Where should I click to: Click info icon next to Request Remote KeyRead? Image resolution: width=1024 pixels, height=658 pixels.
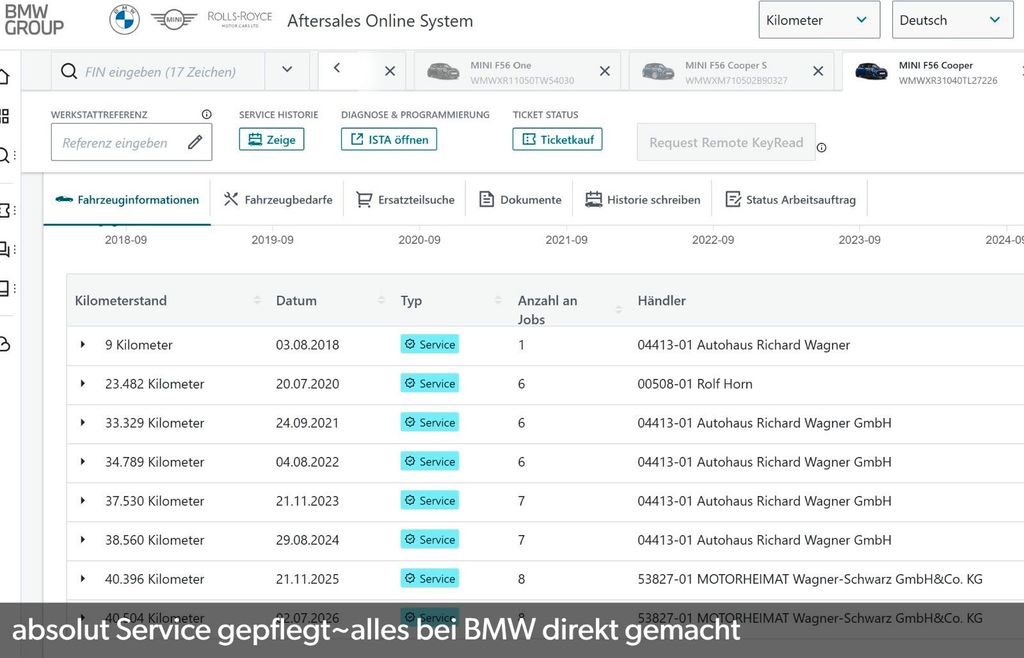822,148
